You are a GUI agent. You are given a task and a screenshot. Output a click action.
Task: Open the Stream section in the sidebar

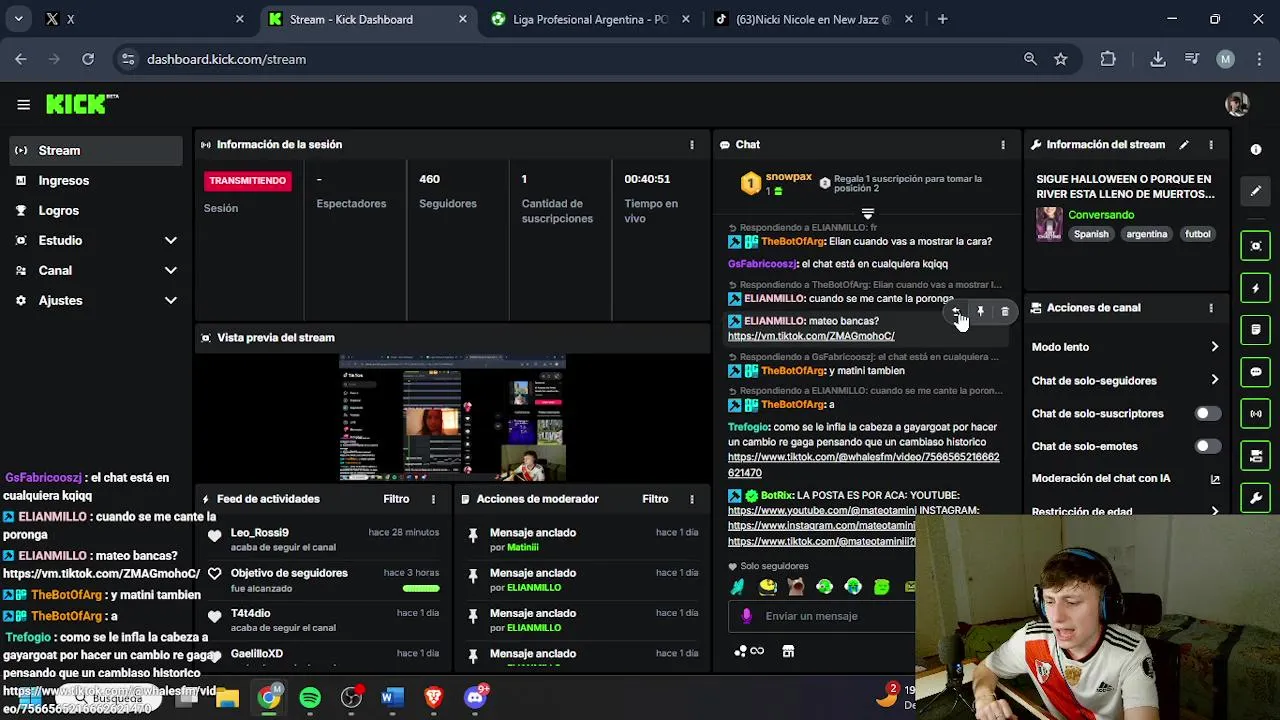coord(96,150)
